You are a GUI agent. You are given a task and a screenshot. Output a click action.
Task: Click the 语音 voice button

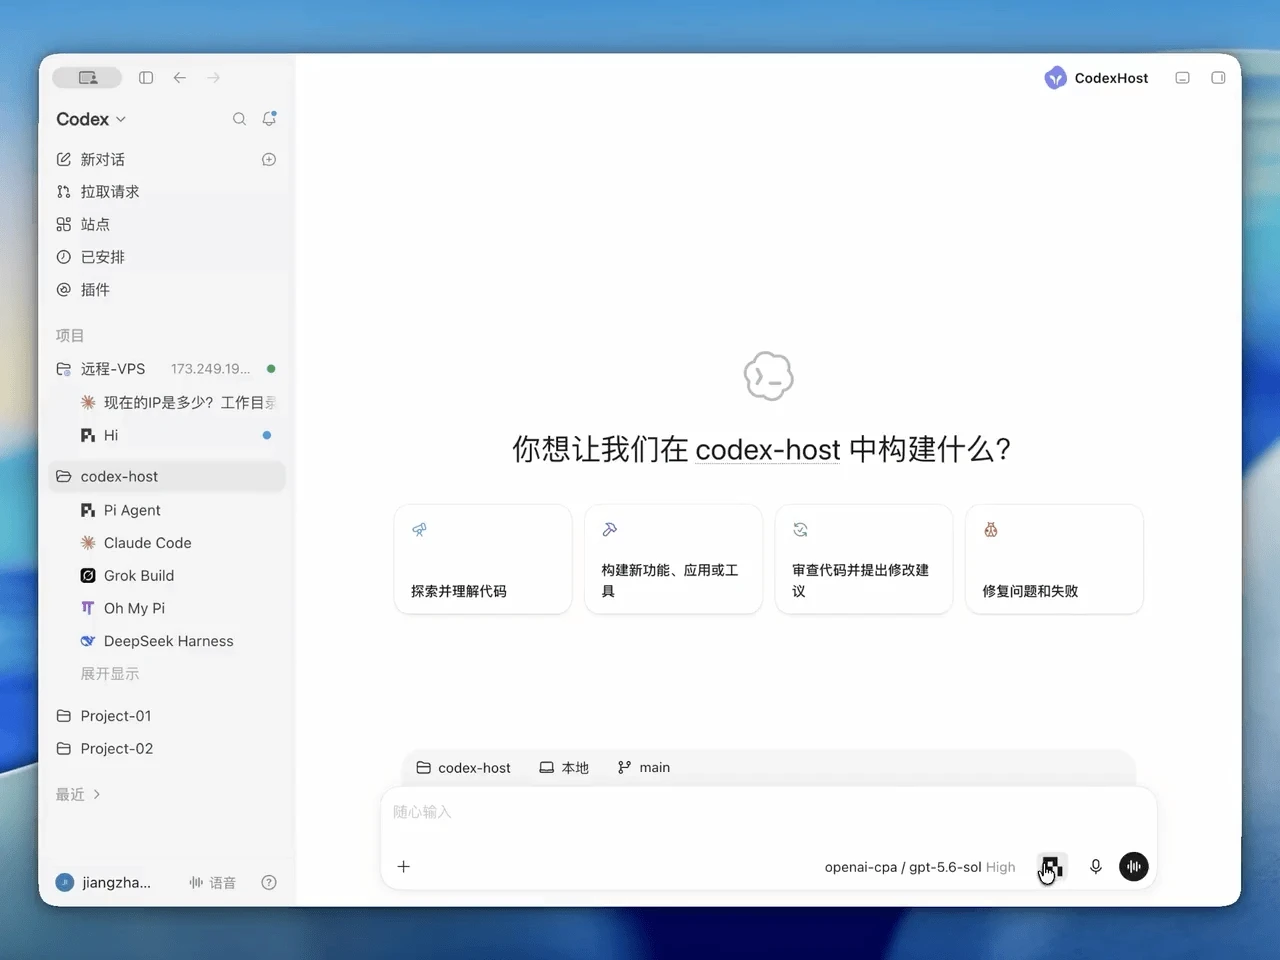[x=212, y=883]
